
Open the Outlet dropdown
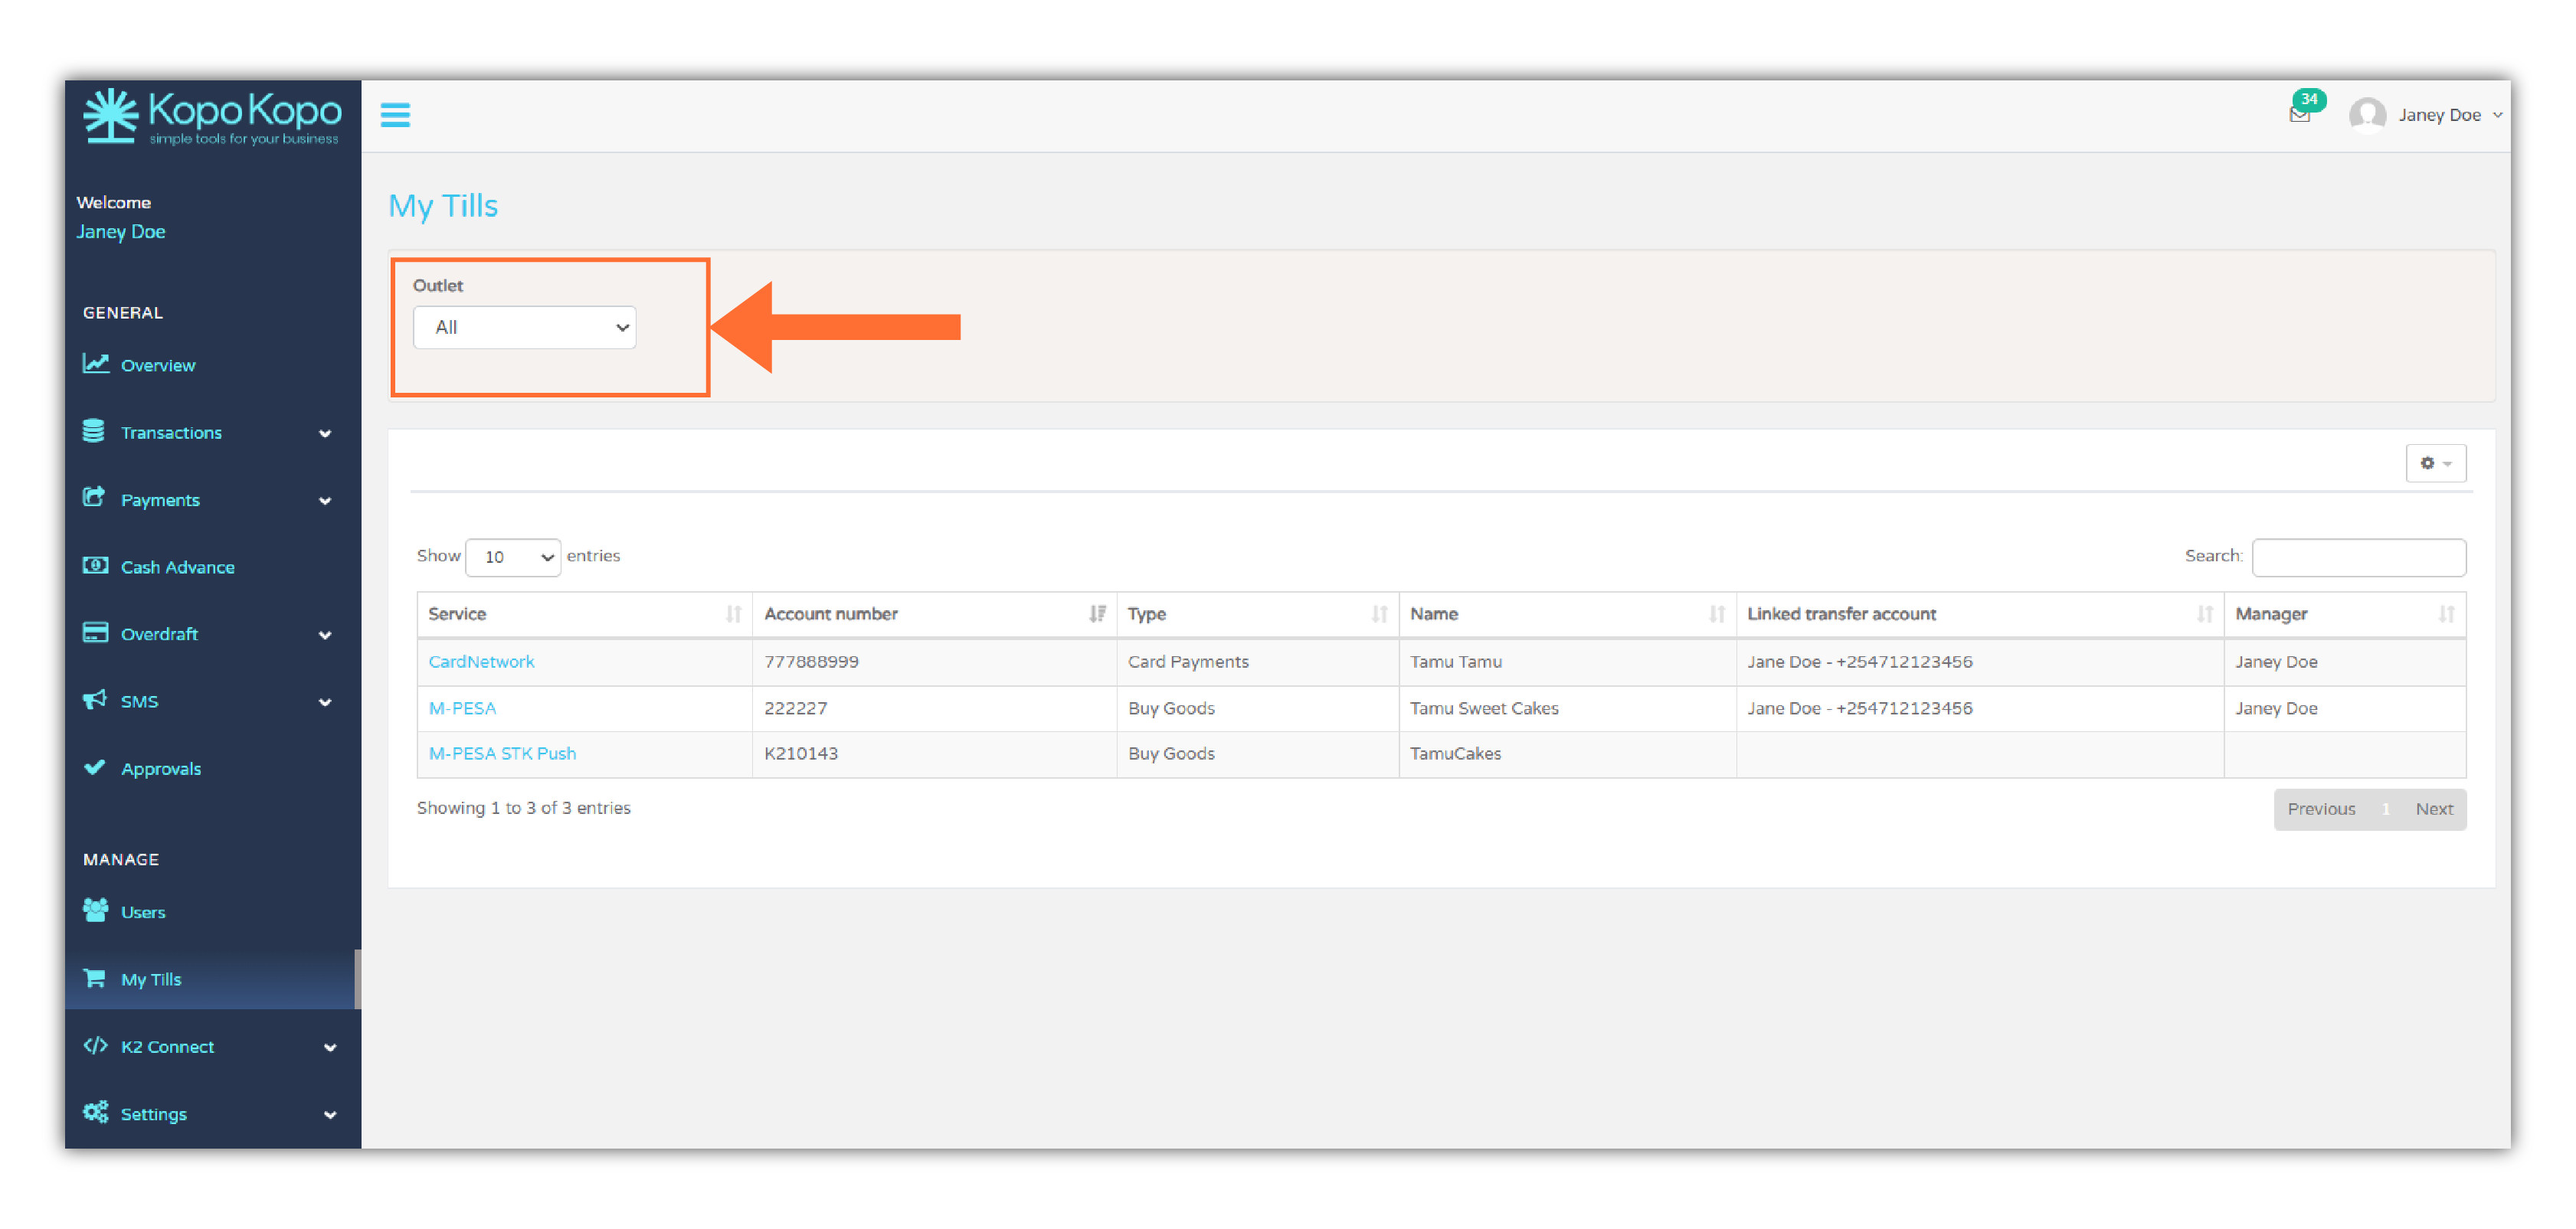(x=524, y=328)
